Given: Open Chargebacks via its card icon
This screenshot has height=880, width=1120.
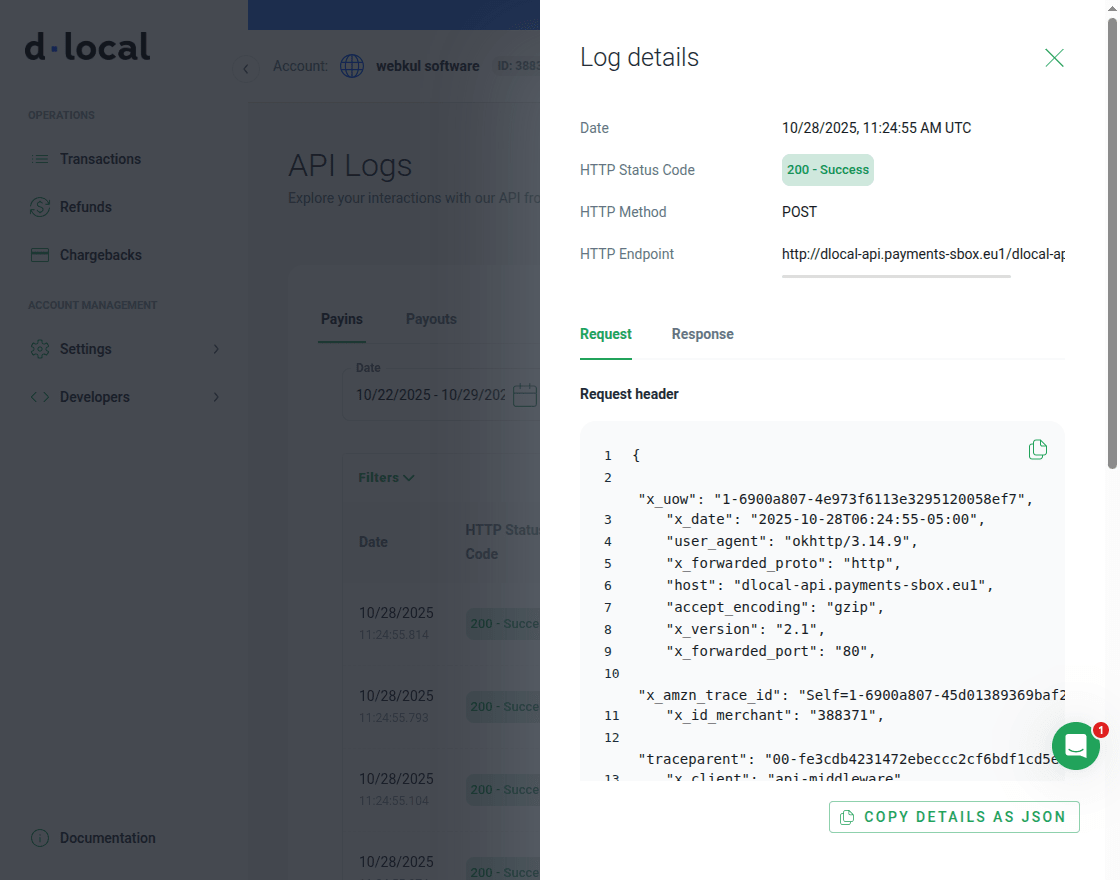Looking at the screenshot, I should (x=40, y=255).
